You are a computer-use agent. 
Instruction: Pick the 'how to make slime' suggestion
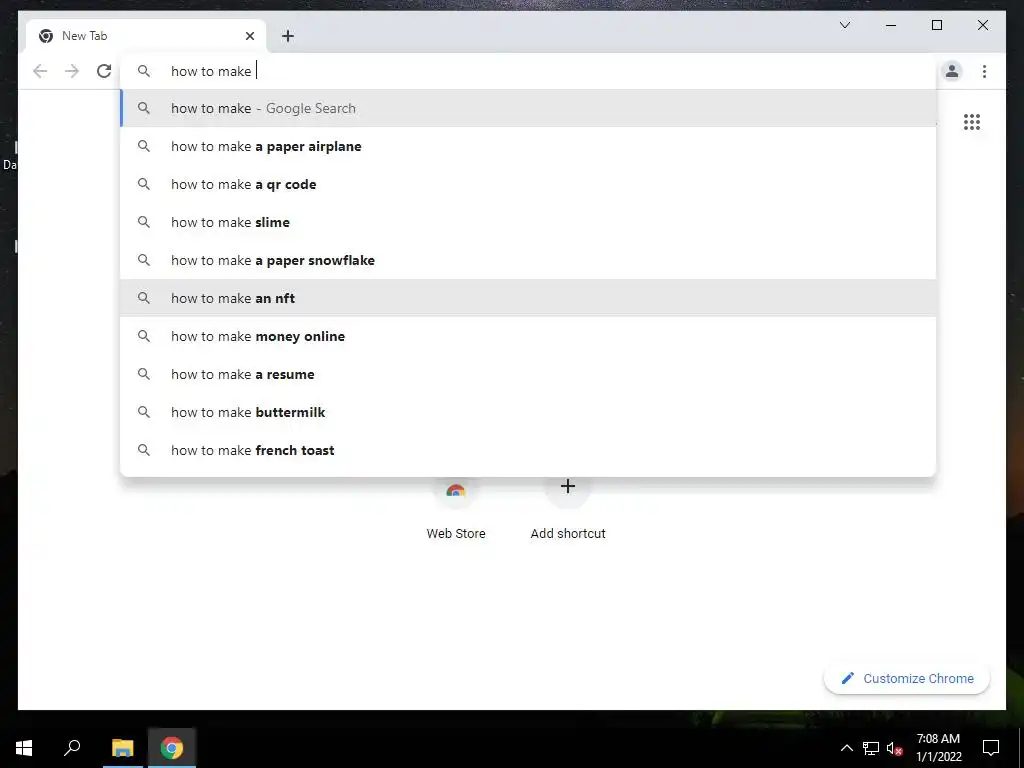click(528, 222)
